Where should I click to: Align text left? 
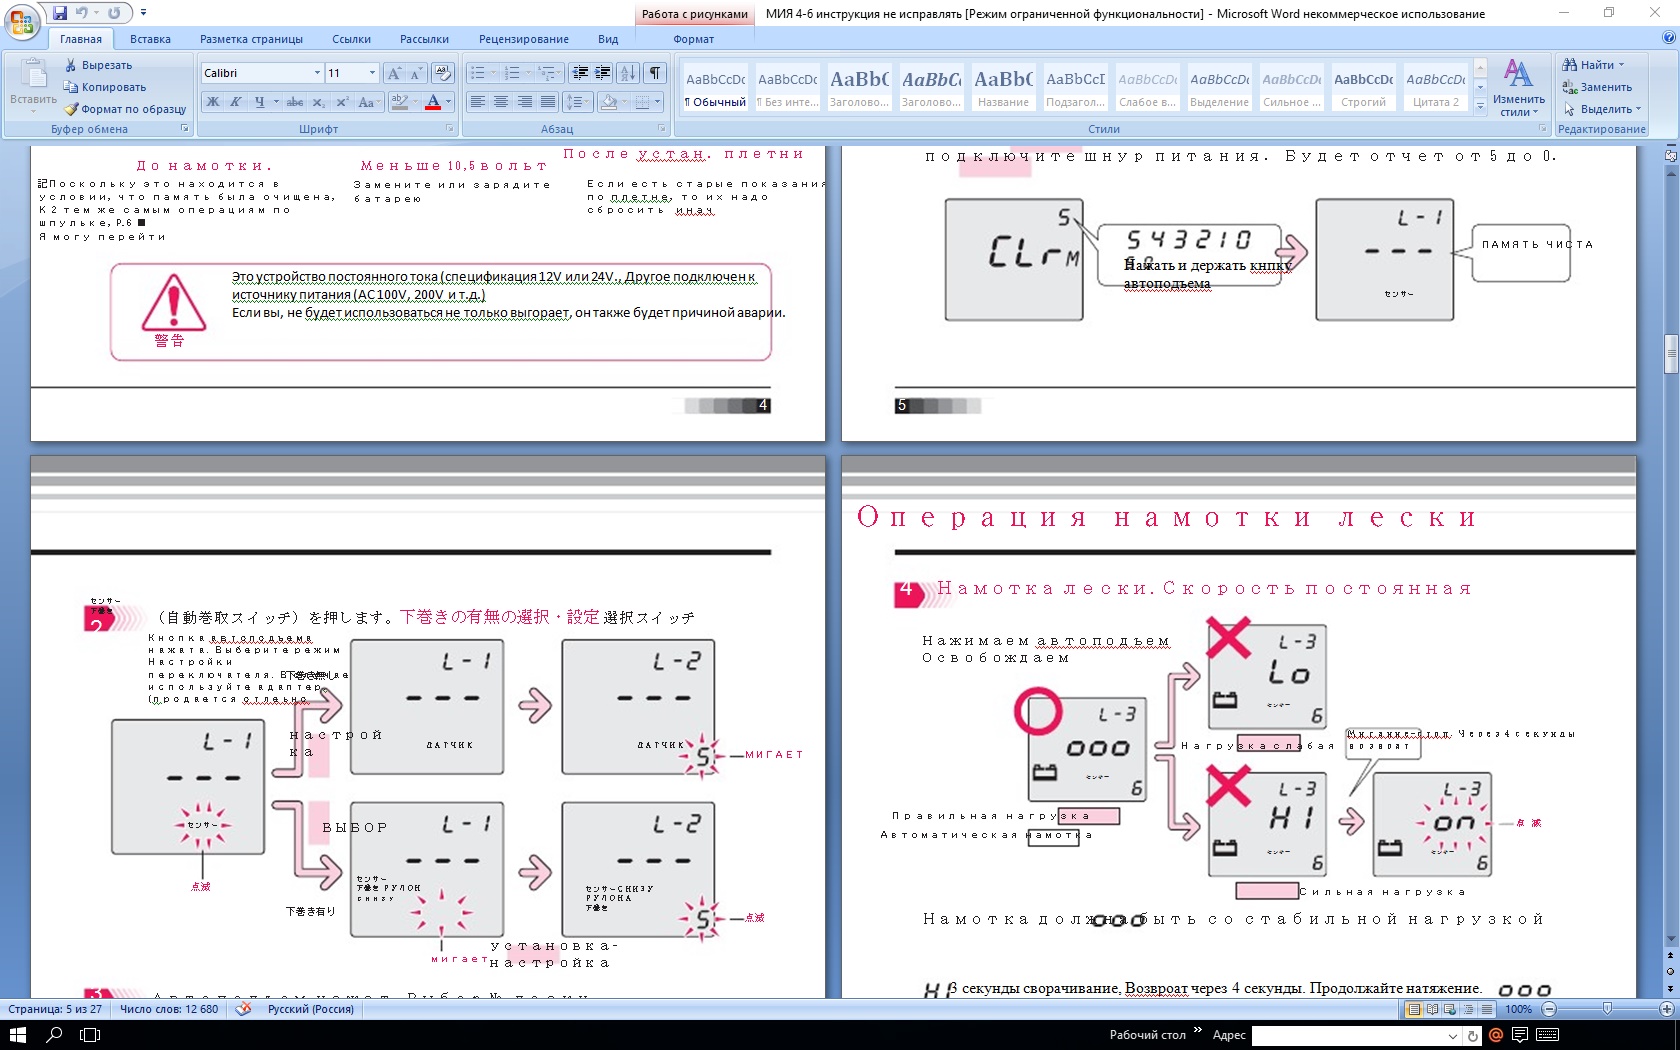pos(478,102)
